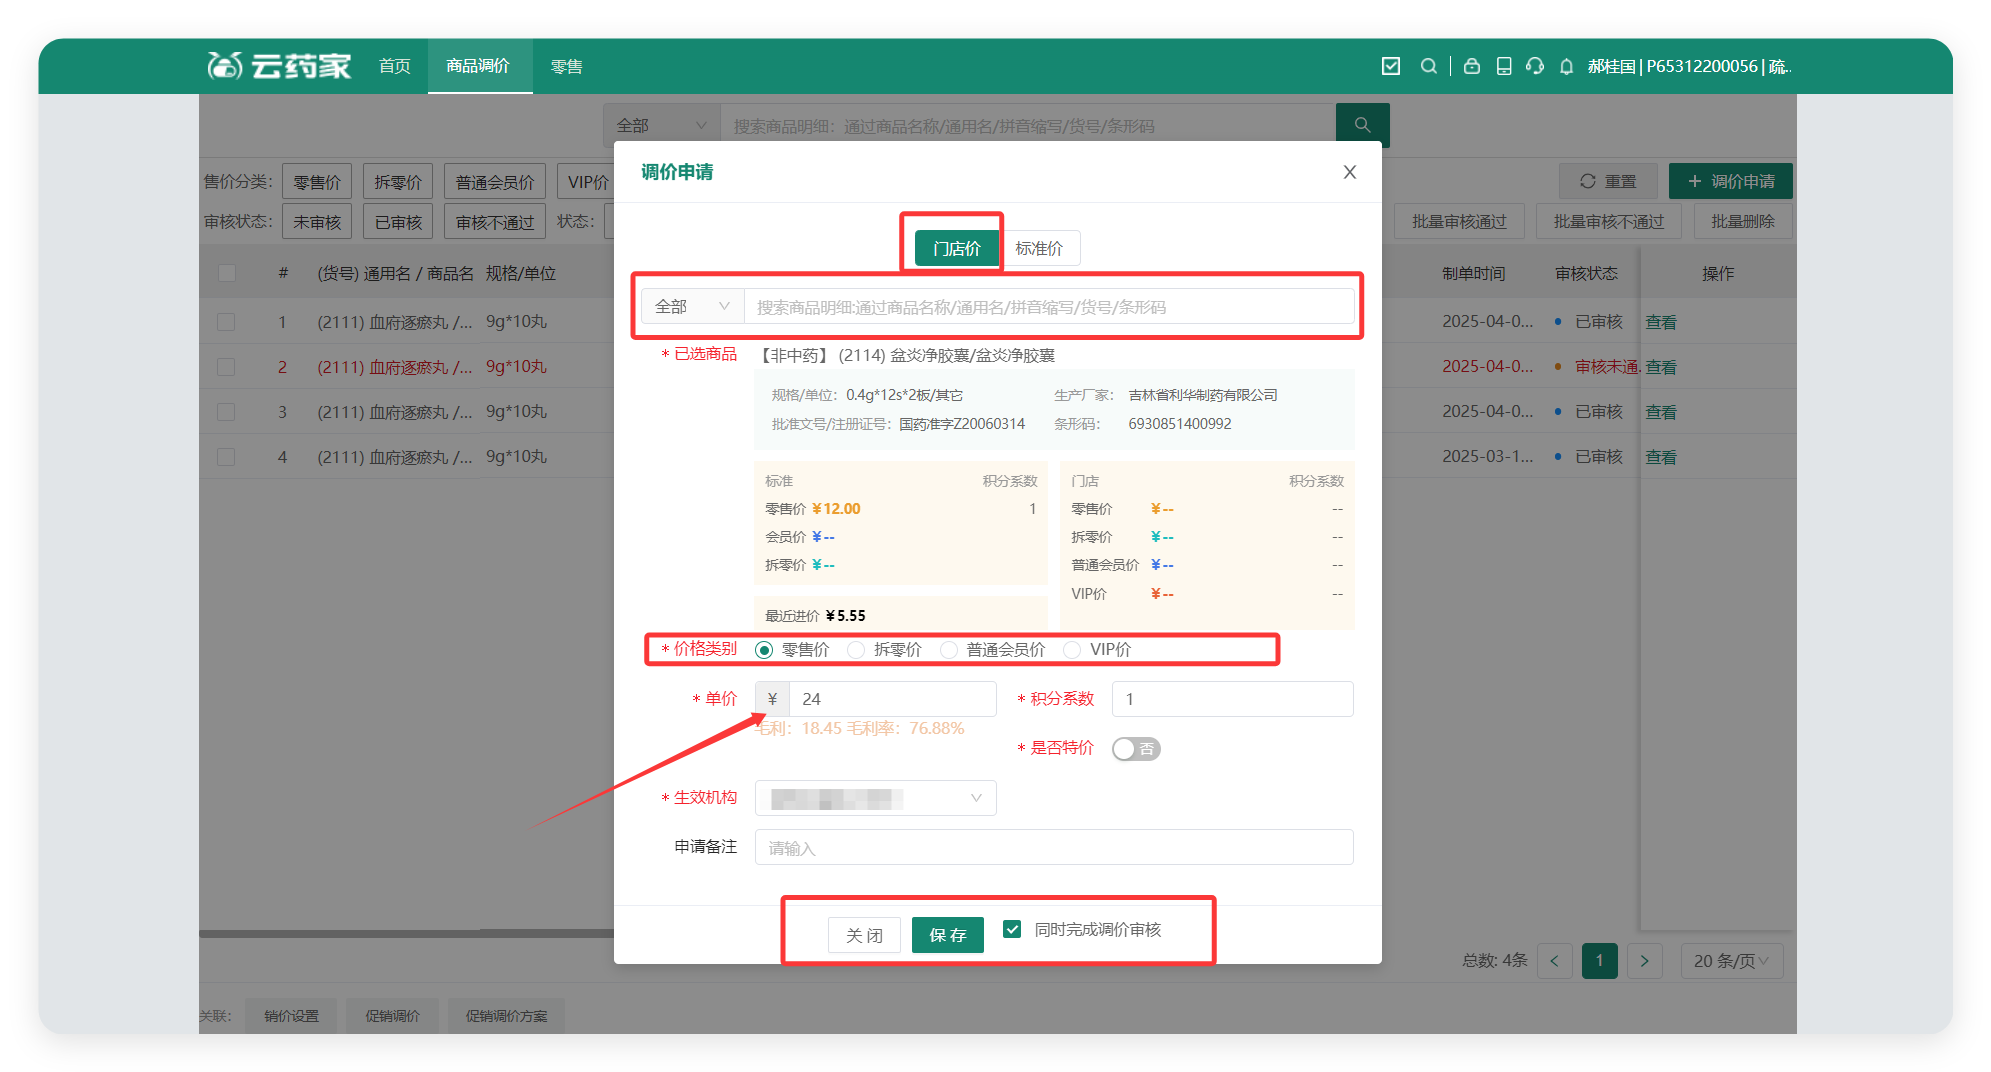Screen dimensions: 1991x1072
Task: Open the 商品调价 nav tab
Action: pyautogui.click(x=479, y=66)
